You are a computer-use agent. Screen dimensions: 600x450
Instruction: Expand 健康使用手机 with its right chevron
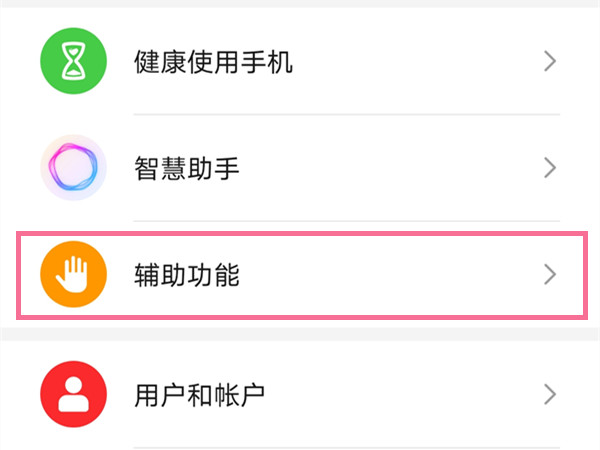pyautogui.click(x=549, y=62)
